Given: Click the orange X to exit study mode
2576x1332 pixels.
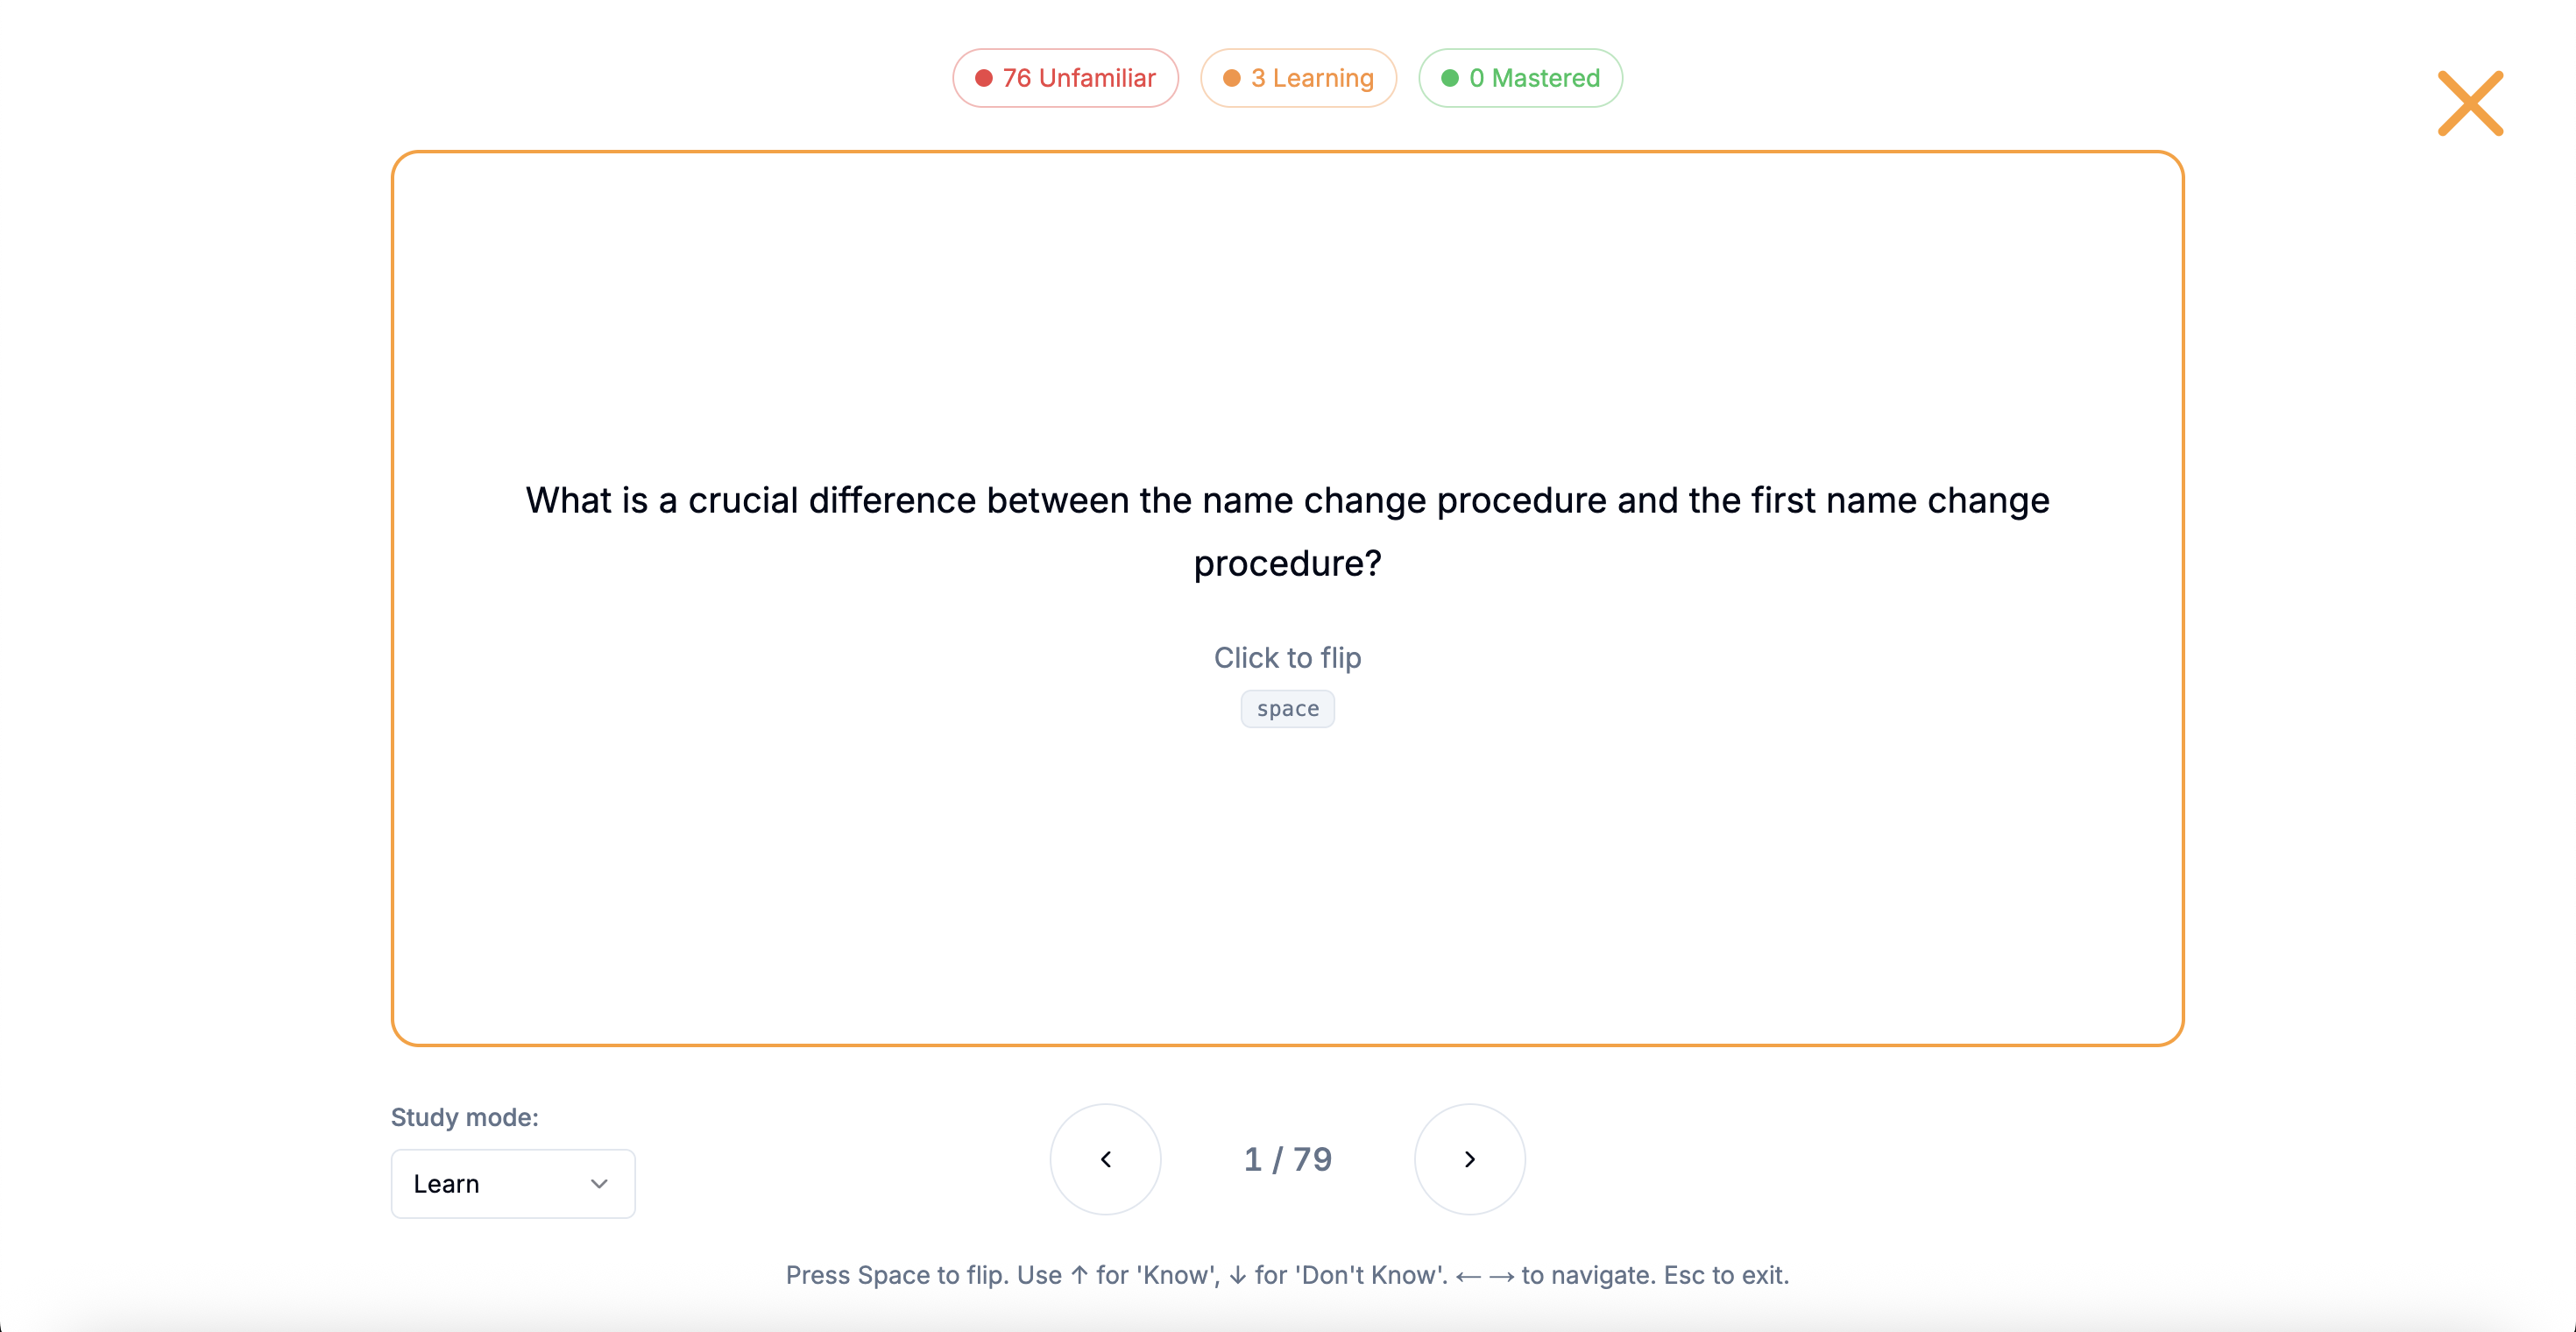Looking at the screenshot, I should 2469,102.
